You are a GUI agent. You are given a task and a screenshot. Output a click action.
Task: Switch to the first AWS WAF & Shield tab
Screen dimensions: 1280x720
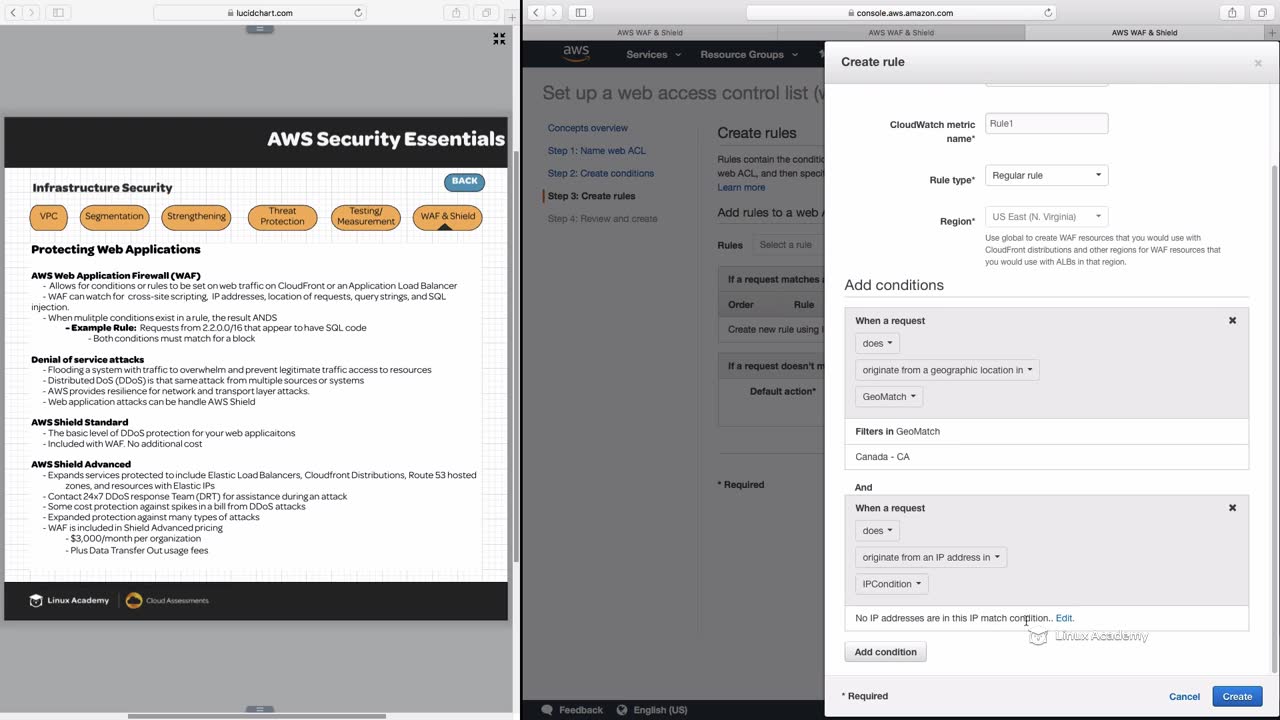650,32
